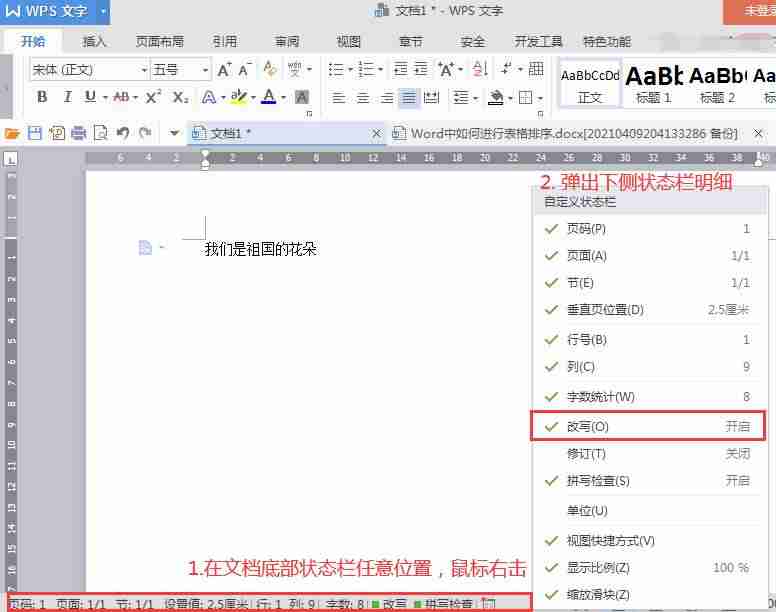Screen dimensions: 776x612
Task: Apply superscript X² formatting
Action: point(153,96)
